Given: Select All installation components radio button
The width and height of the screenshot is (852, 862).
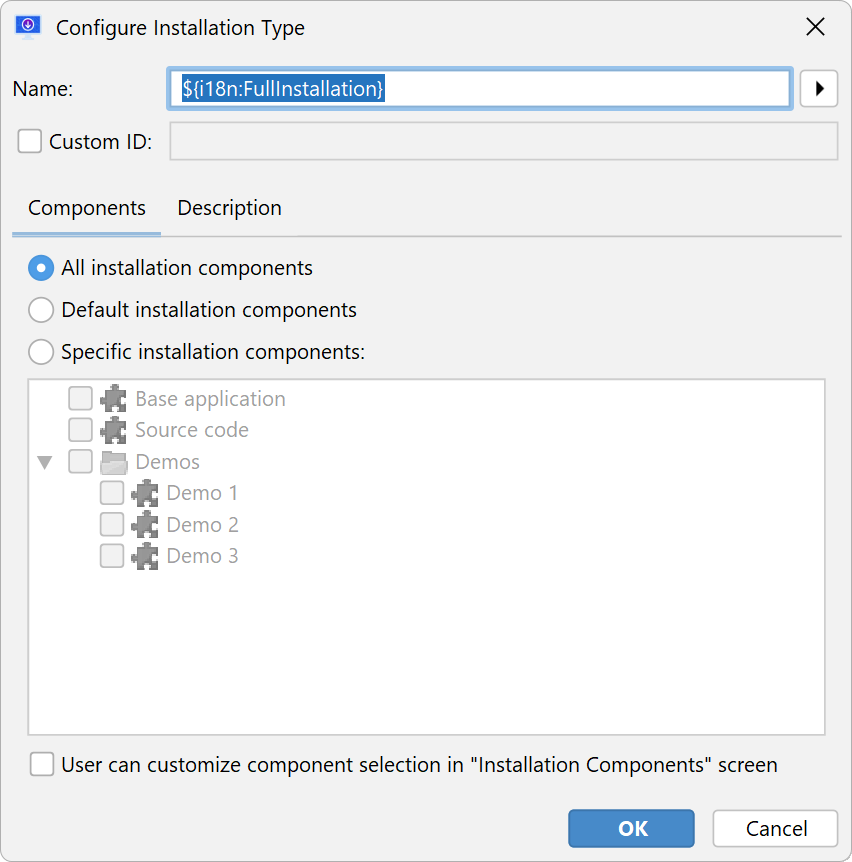Looking at the screenshot, I should click(41, 268).
